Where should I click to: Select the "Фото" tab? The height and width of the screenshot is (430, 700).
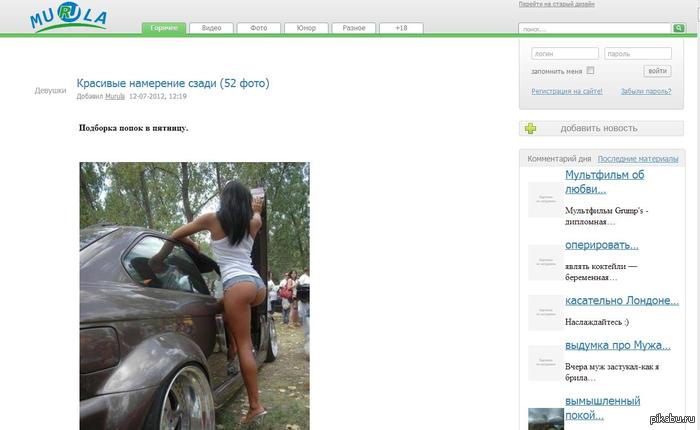(258, 28)
